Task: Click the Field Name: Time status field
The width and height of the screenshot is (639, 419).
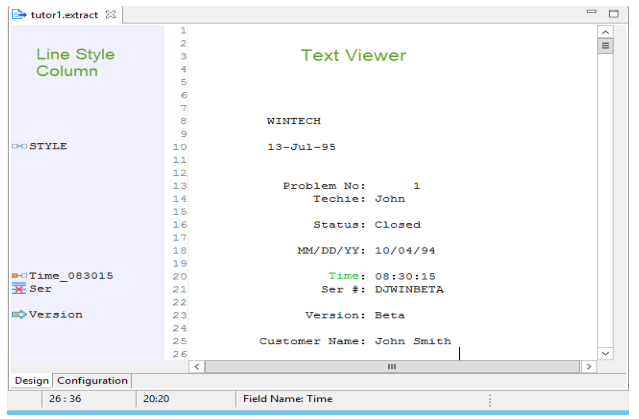Action: coord(287,399)
